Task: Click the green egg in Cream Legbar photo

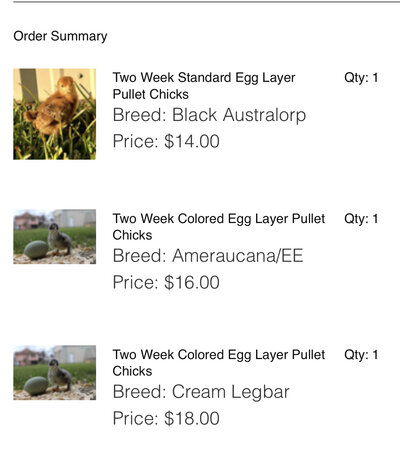Action: pos(36,386)
